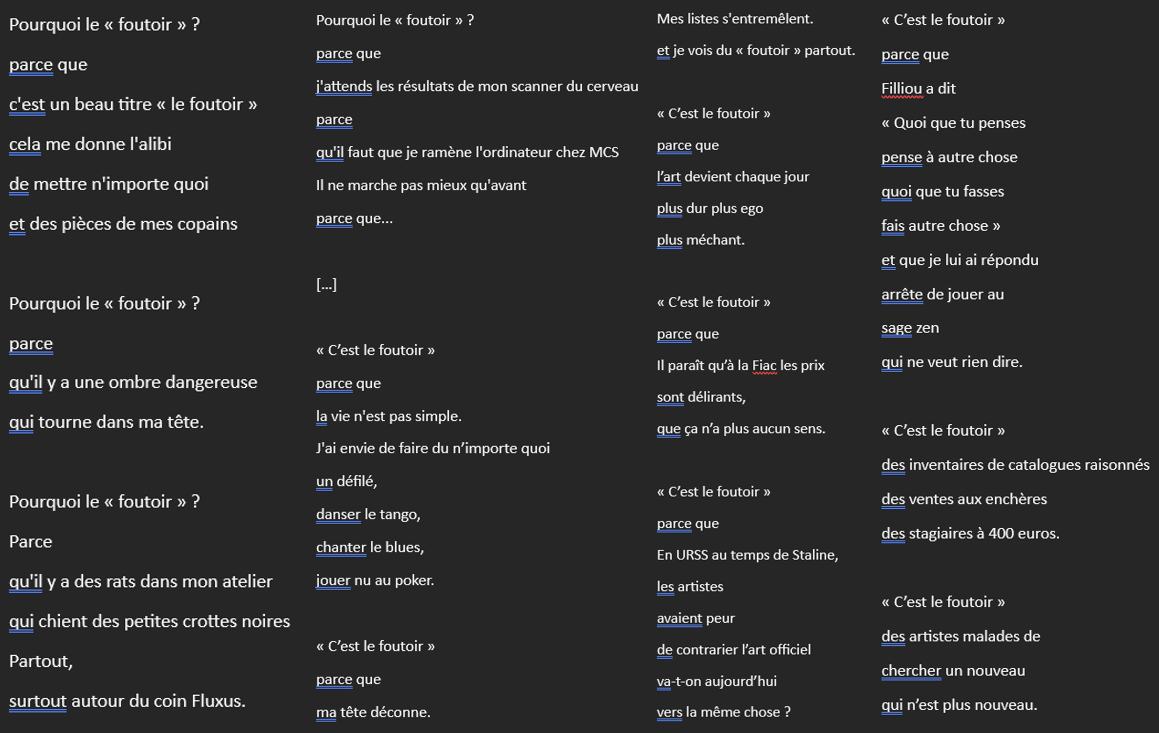Screen dimensions: 1159x733
Task: Click the underlined word "chercher"
Action: tap(911, 671)
